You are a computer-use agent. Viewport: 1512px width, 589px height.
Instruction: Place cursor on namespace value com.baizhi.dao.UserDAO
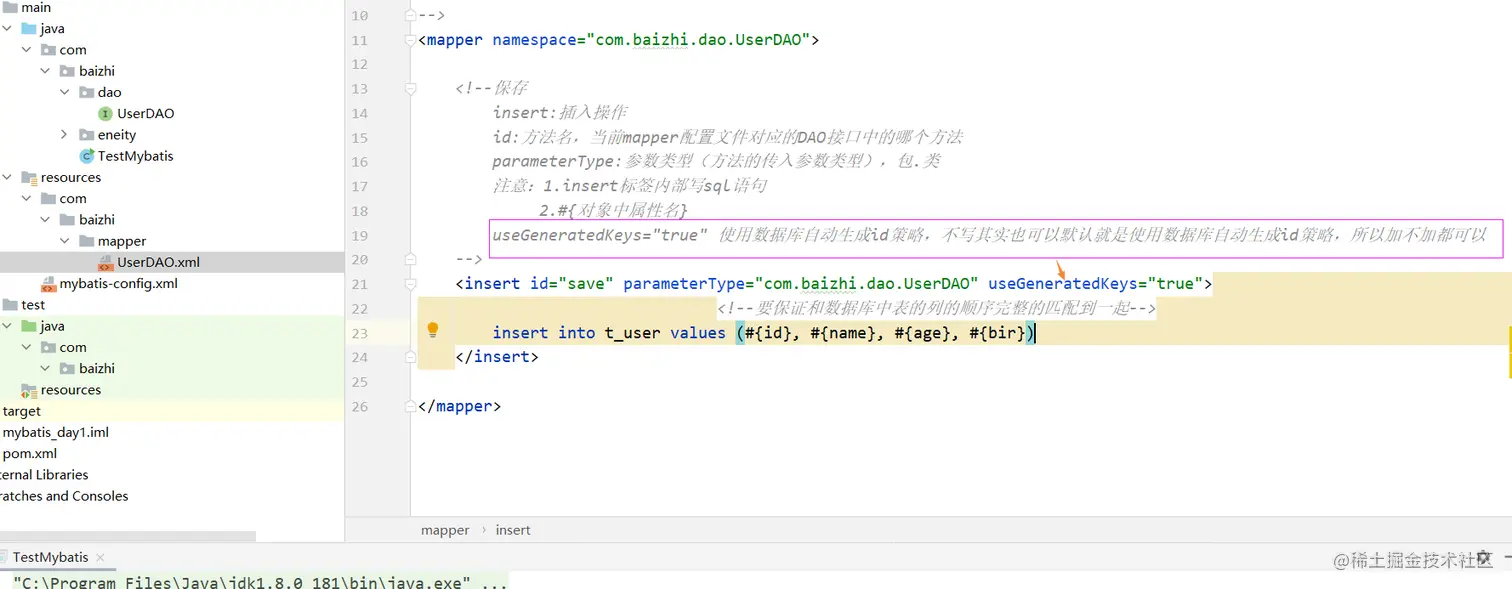[x=699, y=40]
